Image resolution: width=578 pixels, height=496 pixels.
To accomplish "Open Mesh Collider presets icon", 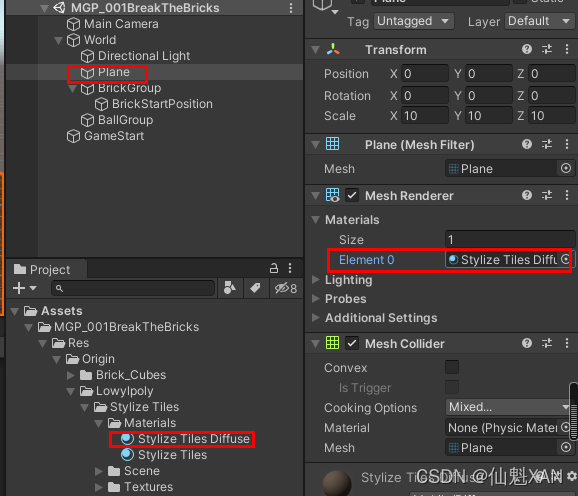I will [x=547, y=343].
